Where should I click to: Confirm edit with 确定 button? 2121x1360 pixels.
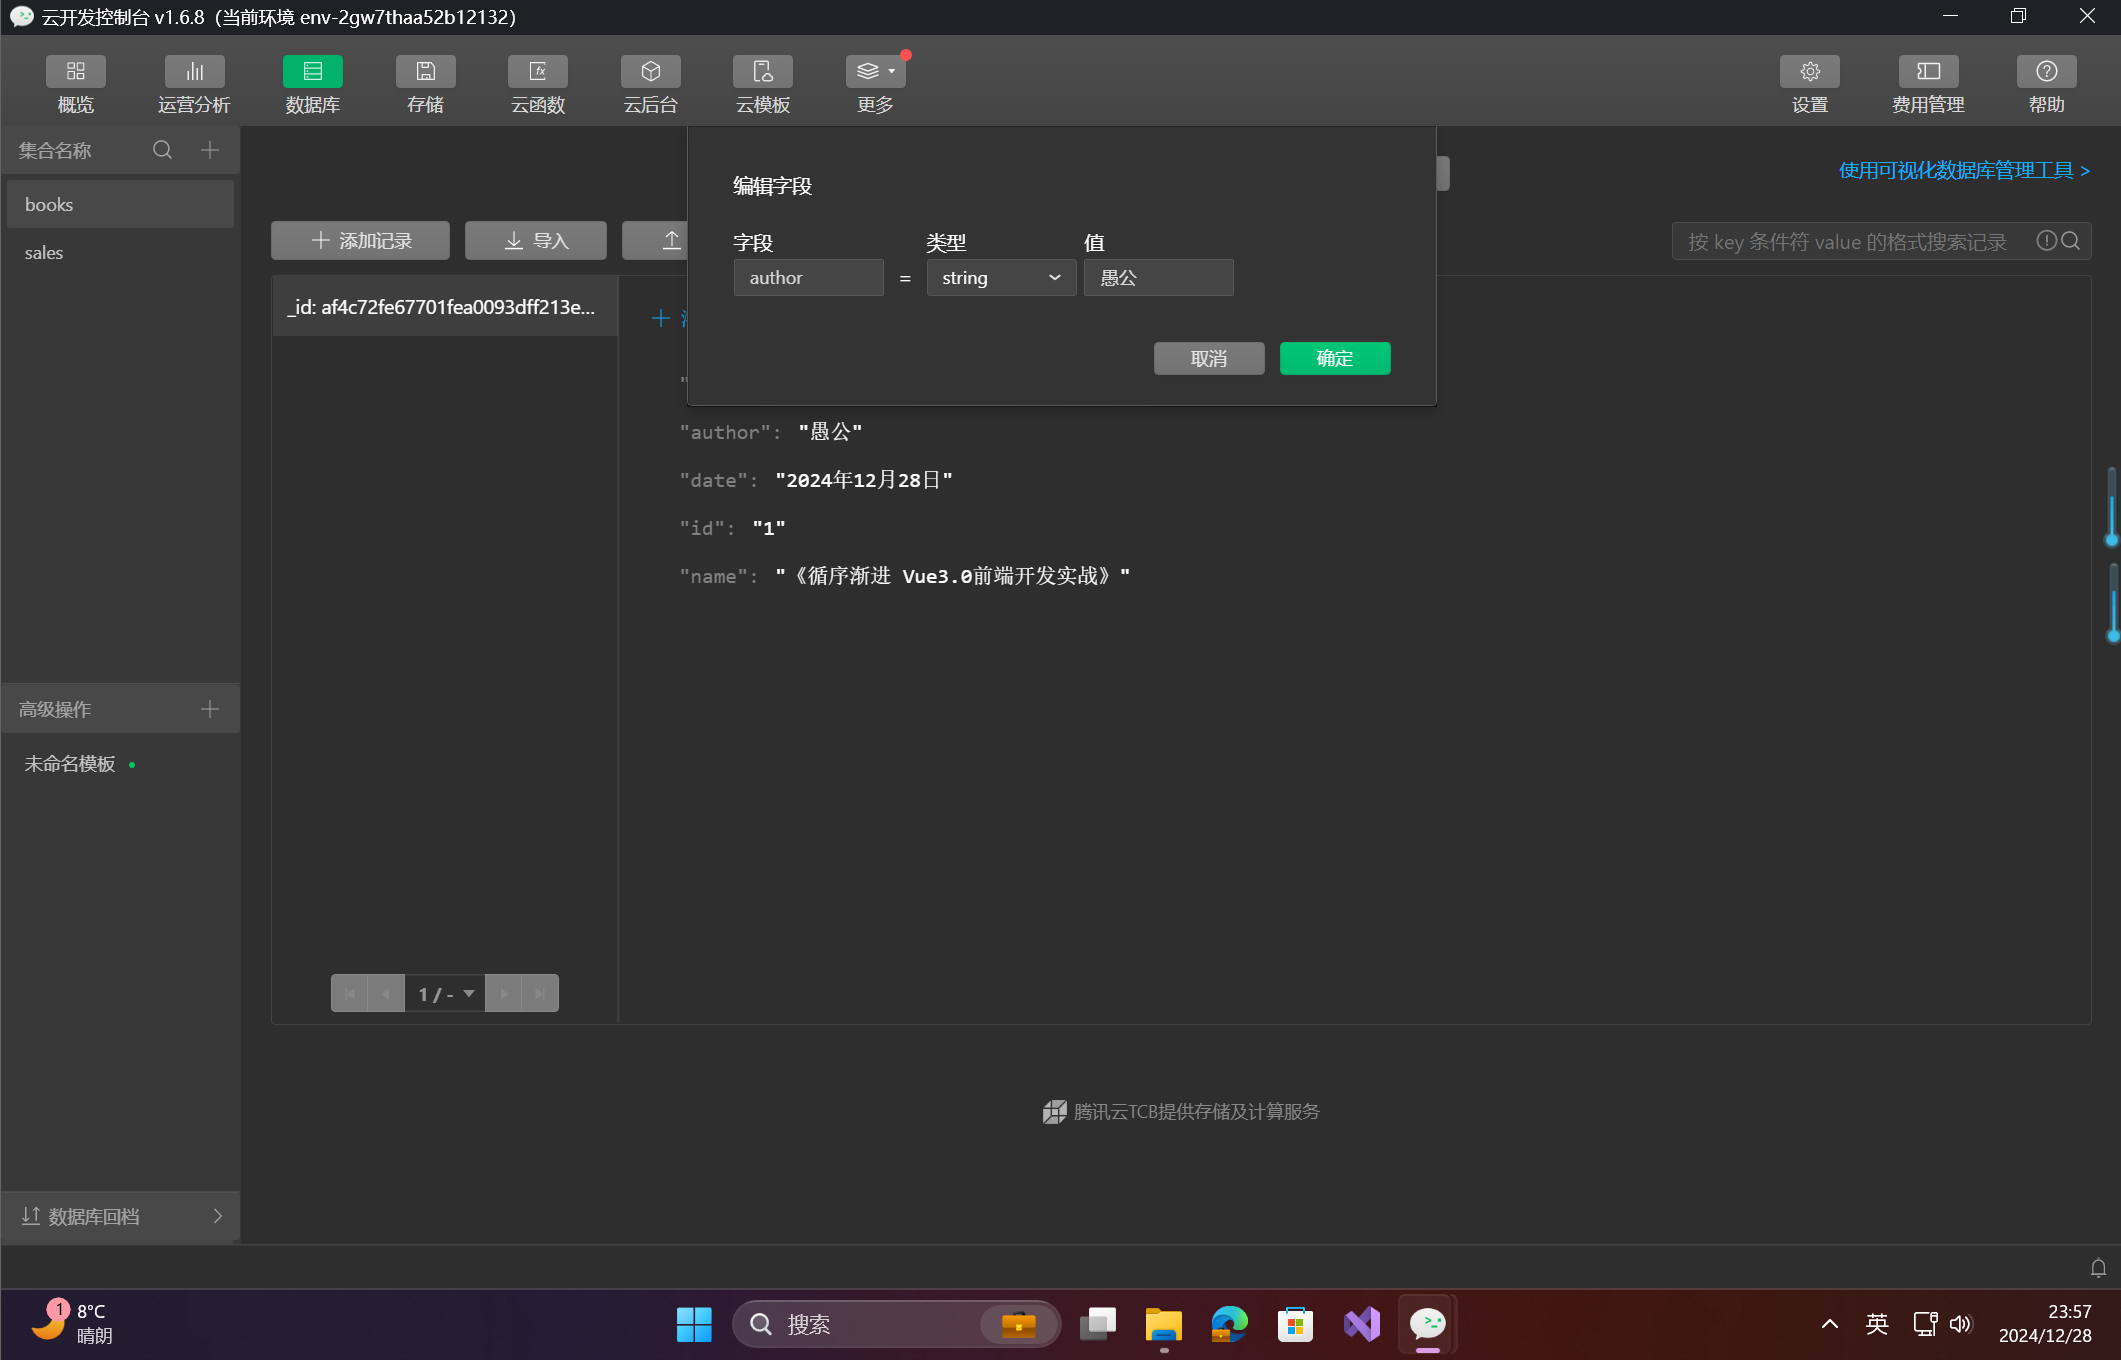[1334, 359]
